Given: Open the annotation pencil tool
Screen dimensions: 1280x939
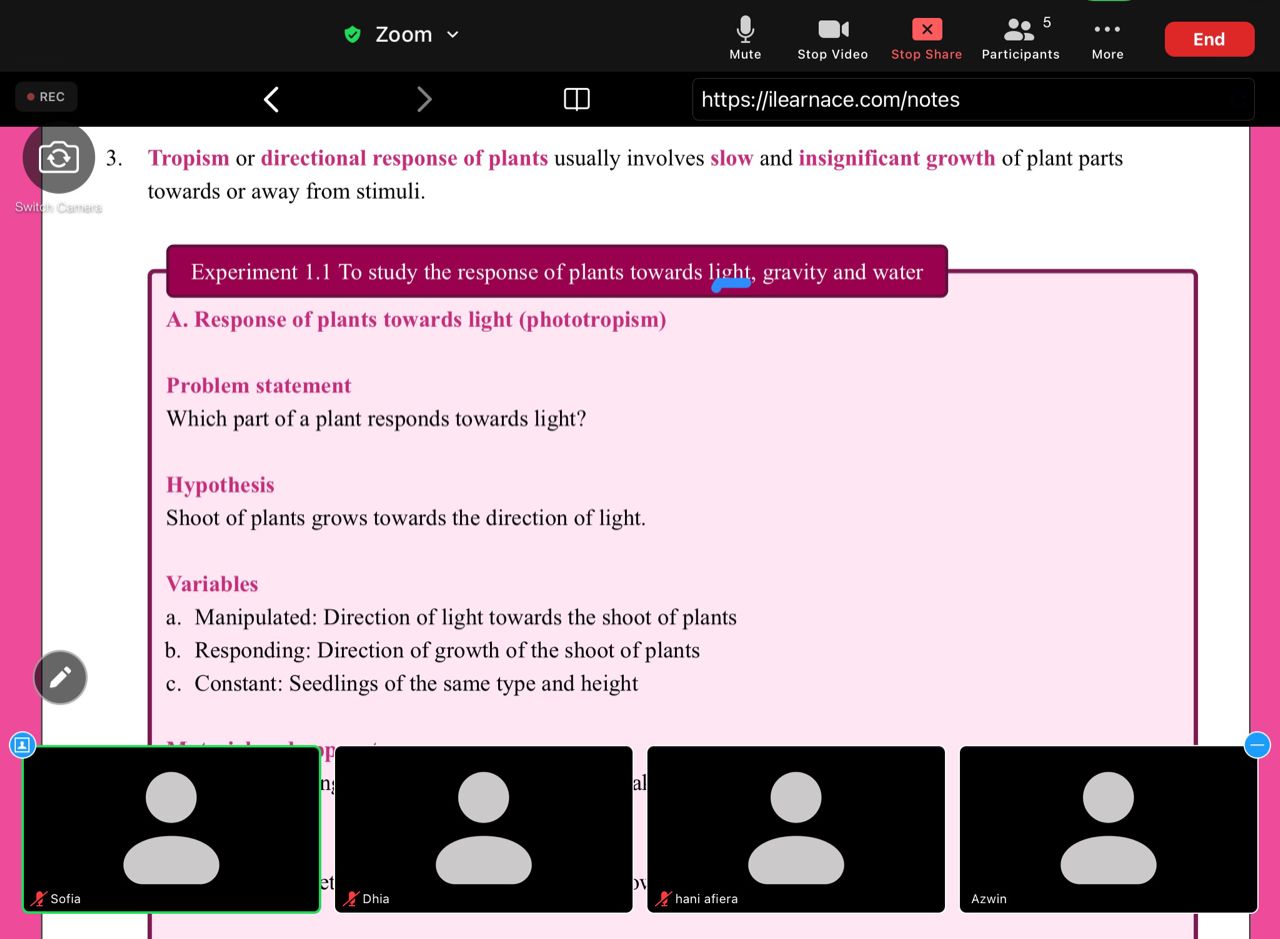Looking at the screenshot, I should 60,678.
